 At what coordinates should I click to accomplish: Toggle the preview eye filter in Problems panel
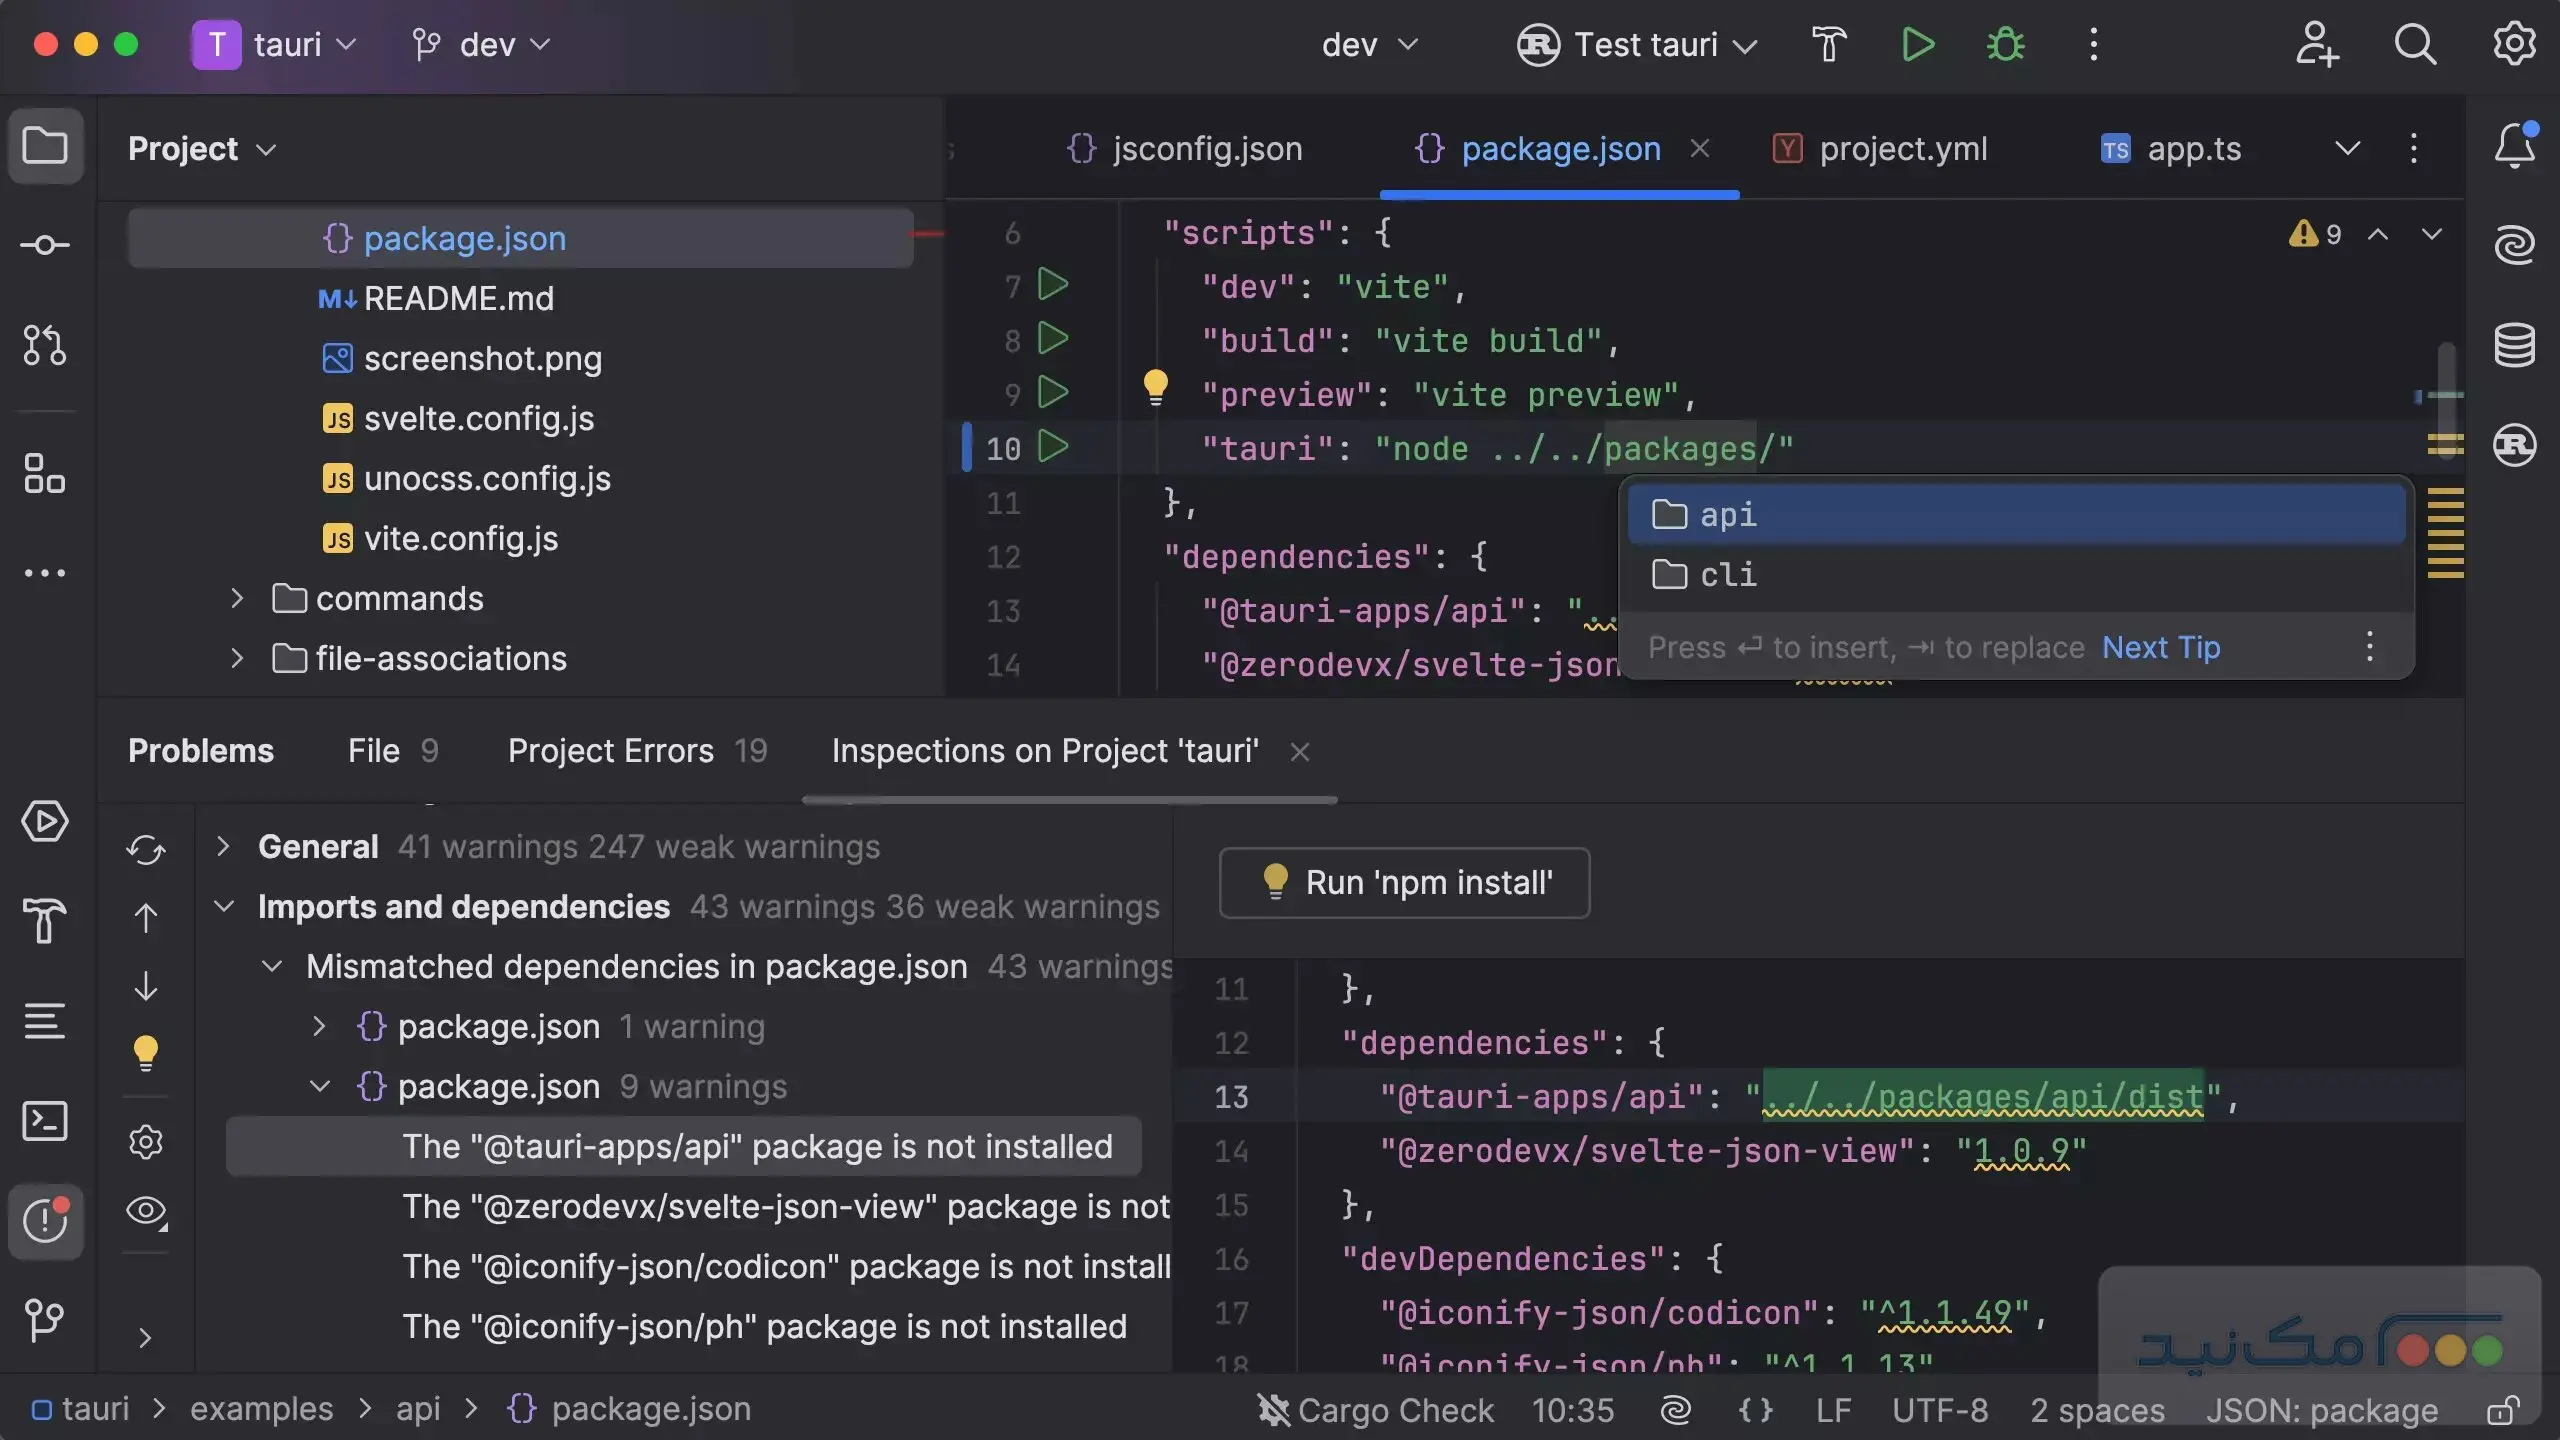click(x=146, y=1210)
